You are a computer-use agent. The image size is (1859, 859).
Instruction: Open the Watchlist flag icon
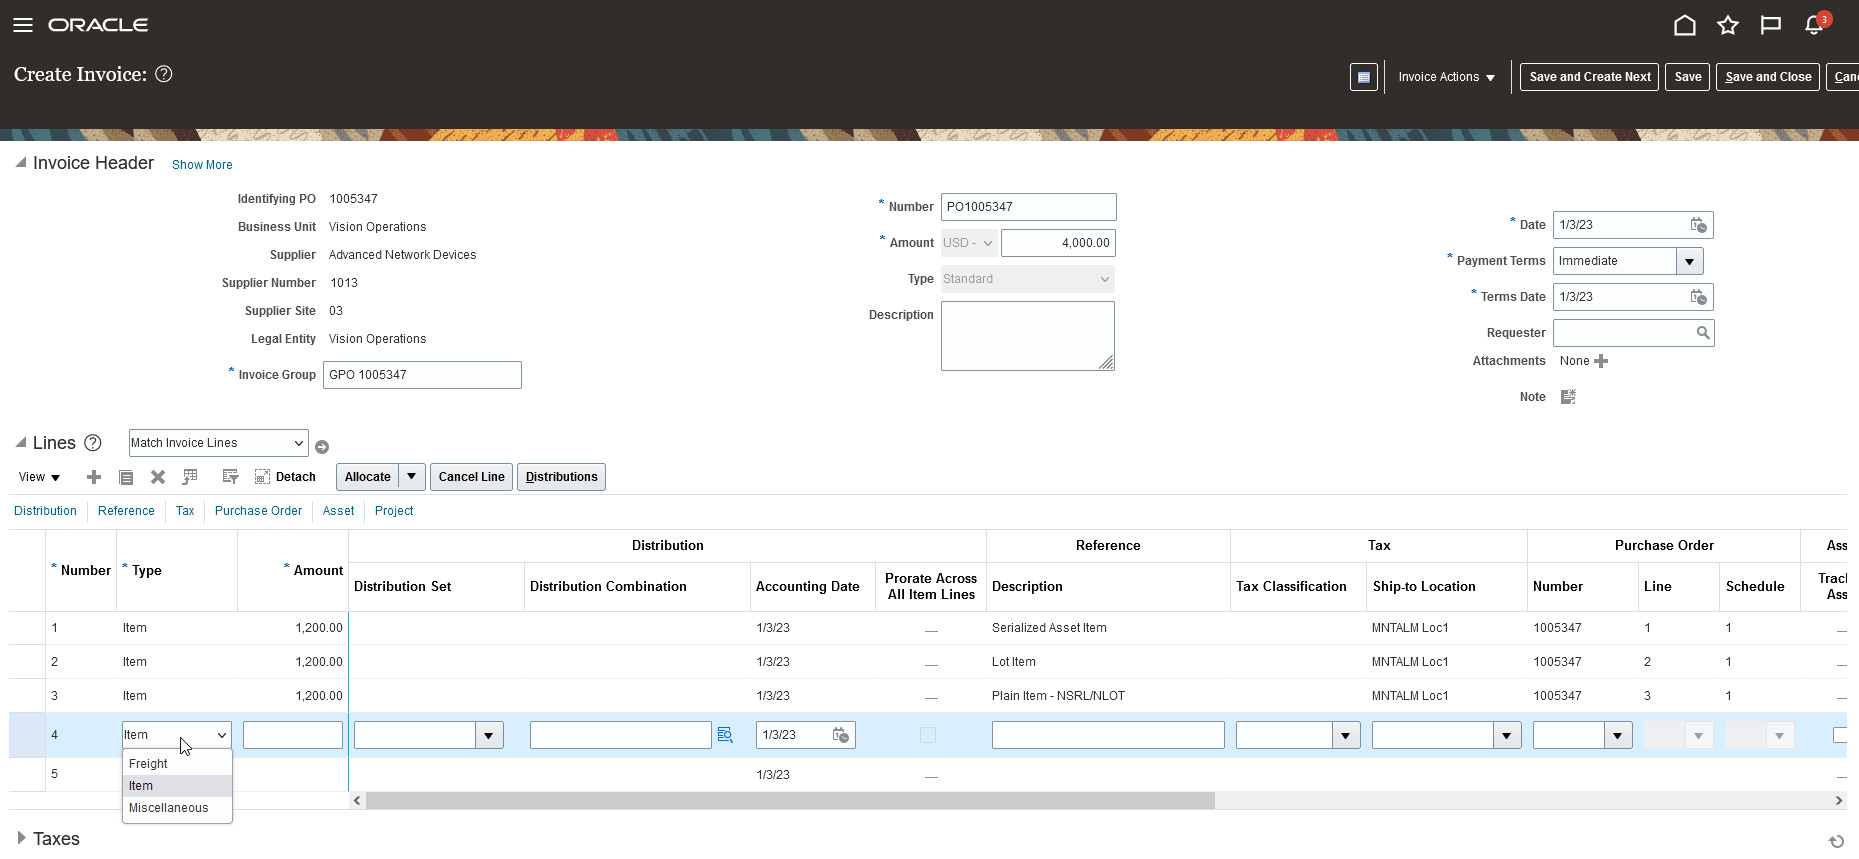(1771, 25)
